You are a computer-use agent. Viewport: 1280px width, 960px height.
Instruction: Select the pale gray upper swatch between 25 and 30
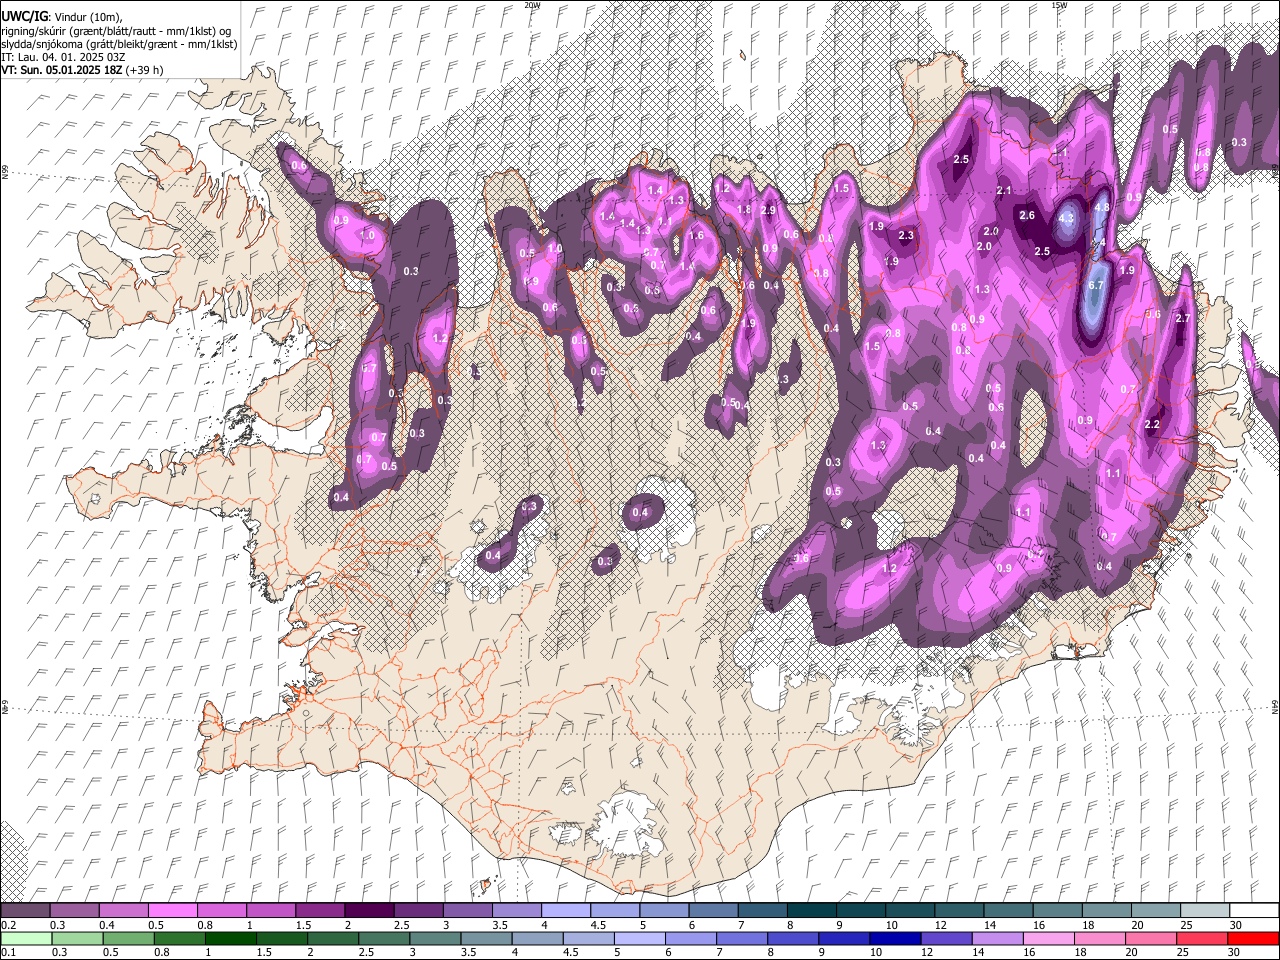click(x=1204, y=911)
